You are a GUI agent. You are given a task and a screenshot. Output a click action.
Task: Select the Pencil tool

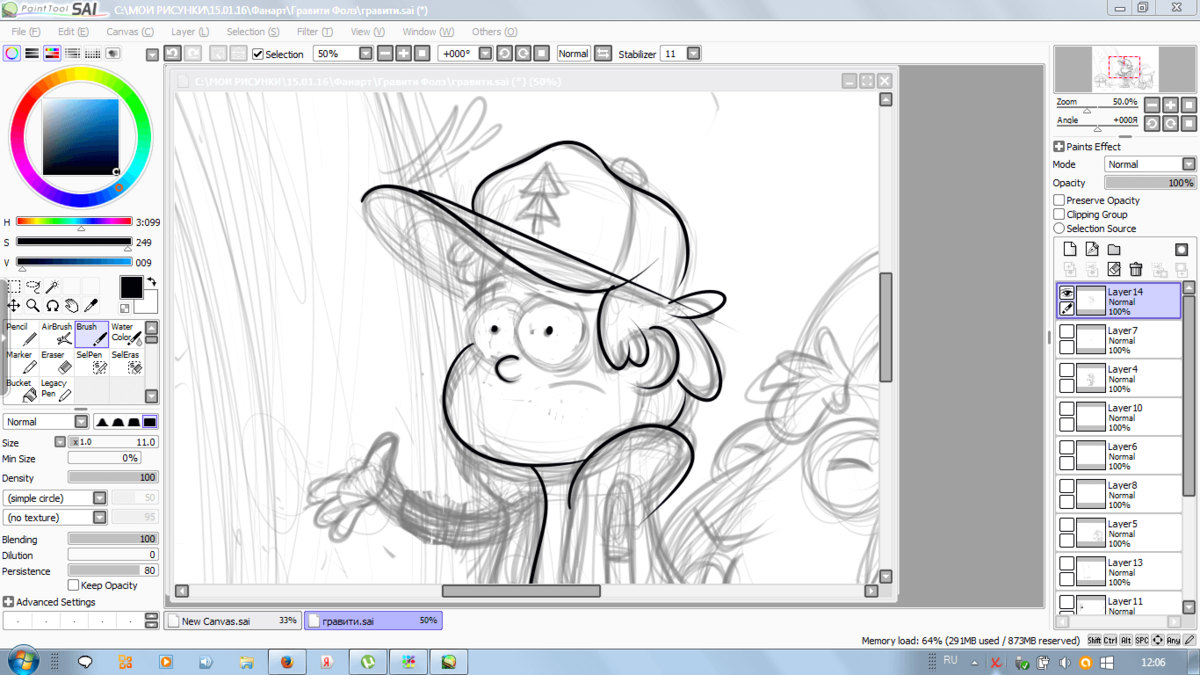pyautogui.click(x=21, y=334)
